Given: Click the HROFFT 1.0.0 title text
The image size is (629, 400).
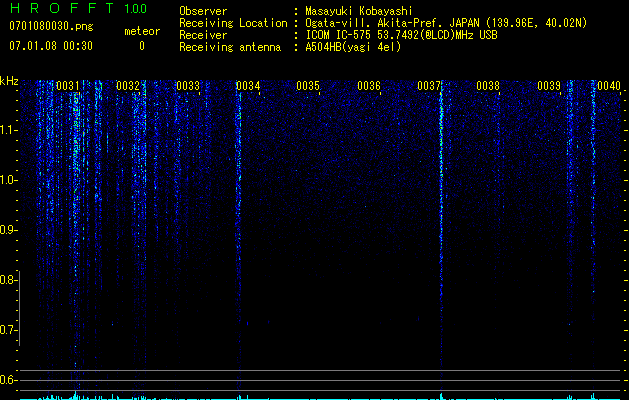Looking at the screenshot, I should point(78,8).
